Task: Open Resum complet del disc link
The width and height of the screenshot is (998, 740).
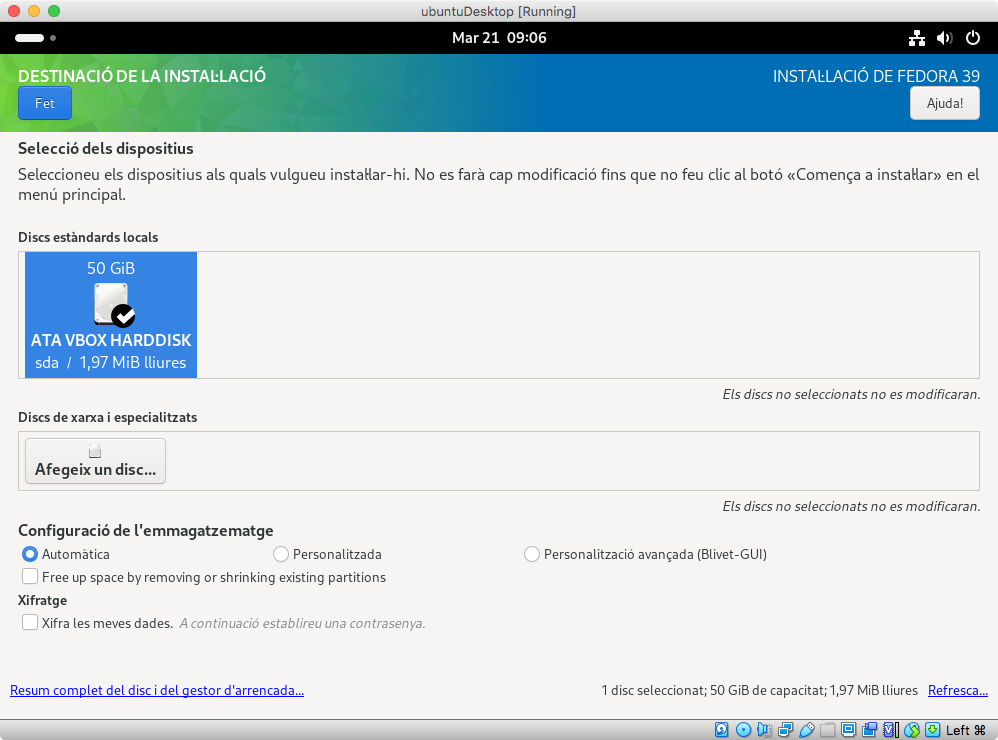Action: point(157,690)
